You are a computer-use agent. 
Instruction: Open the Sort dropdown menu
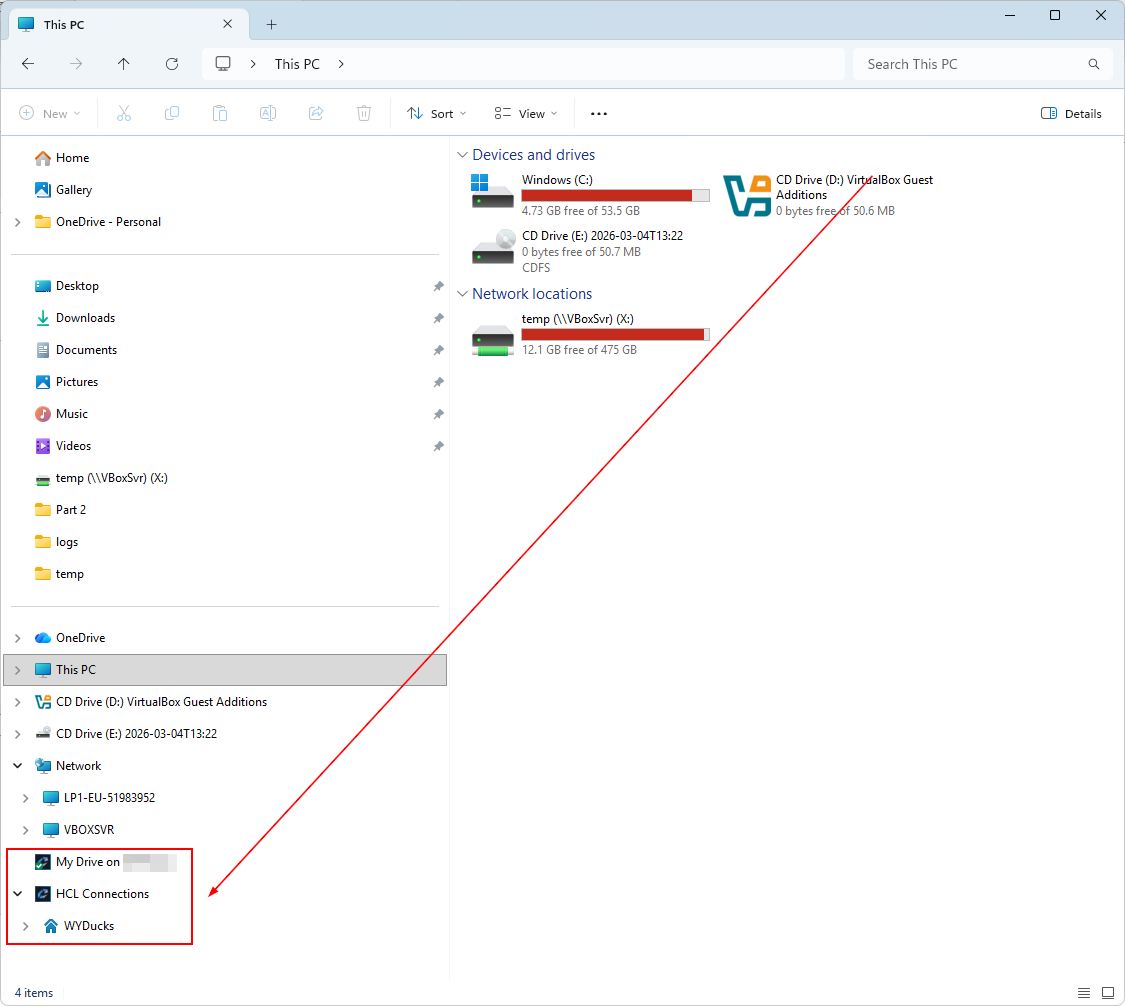[x=437, y=114]
